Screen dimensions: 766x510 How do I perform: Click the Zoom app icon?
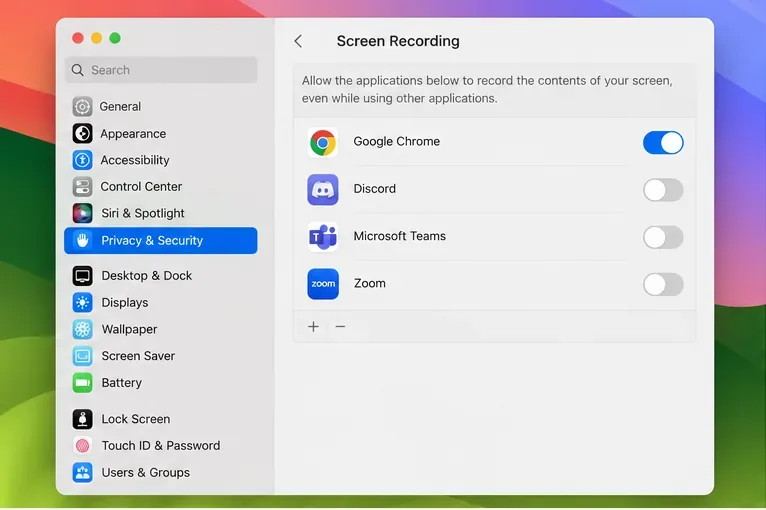(322, 284)
